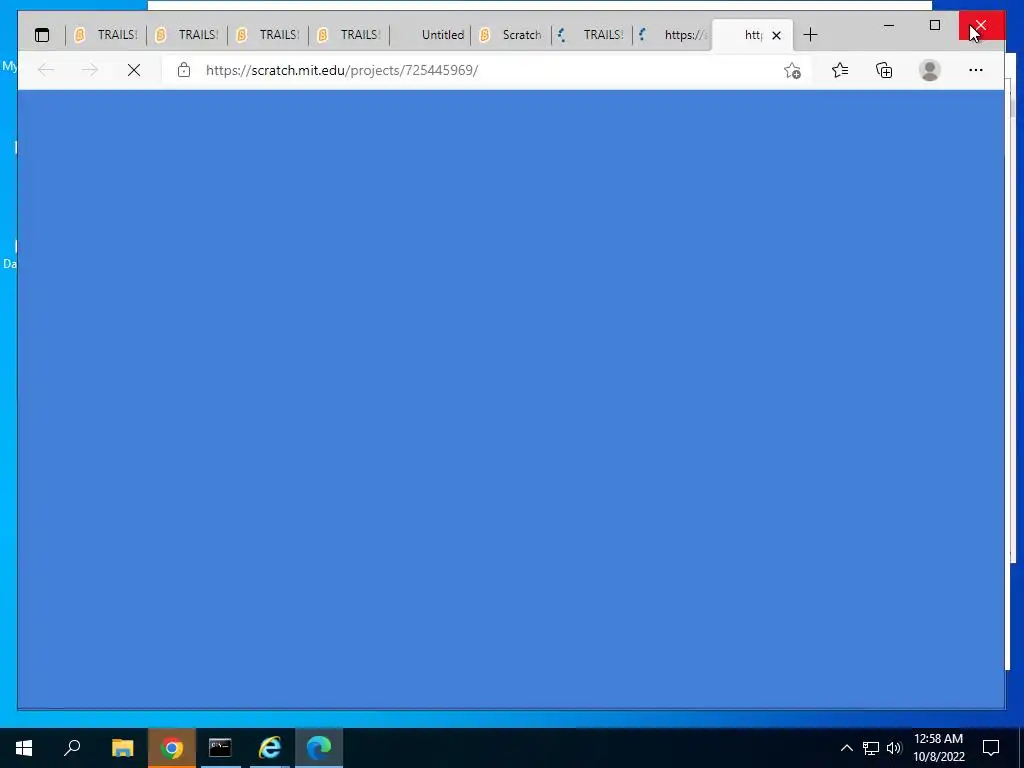Open taskbar search magnifier
Image resolution: width=1024 pixels, height=768 pixels.
pos(72,748)
